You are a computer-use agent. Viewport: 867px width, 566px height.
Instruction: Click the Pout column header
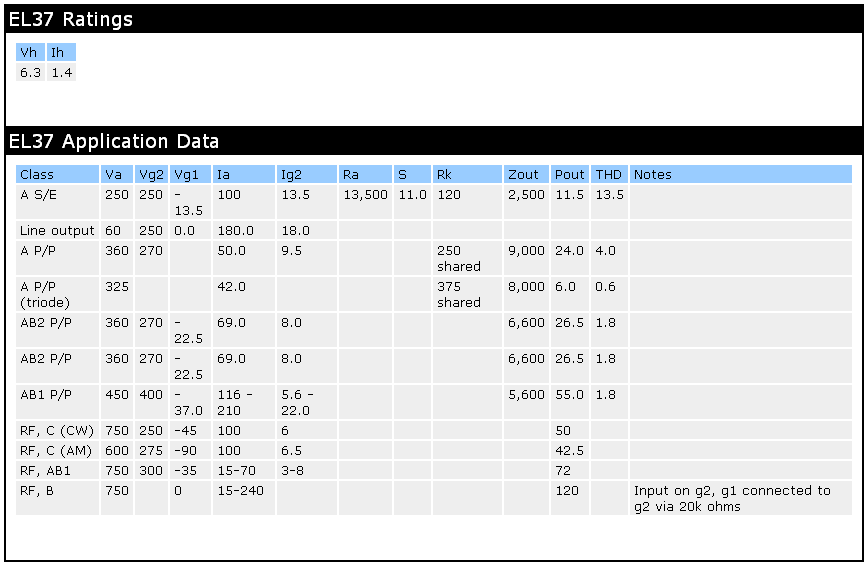click(x=570, y=175)
